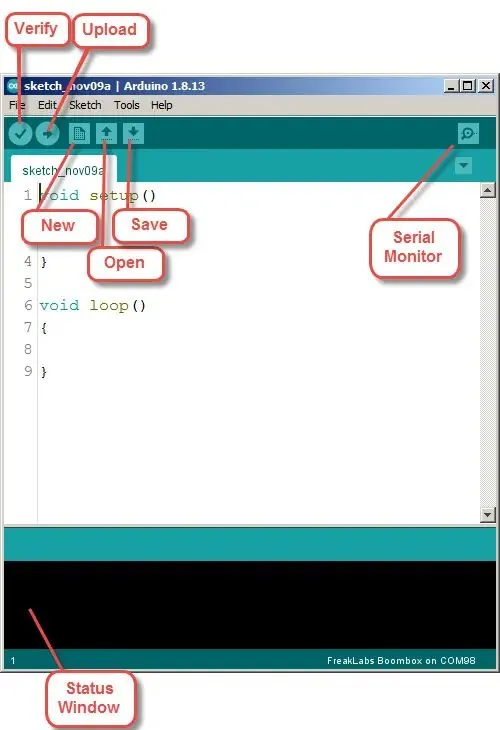Viewport: 500px width, 730px height.
Task: Open the Tools menu
Action: point(127,105)
